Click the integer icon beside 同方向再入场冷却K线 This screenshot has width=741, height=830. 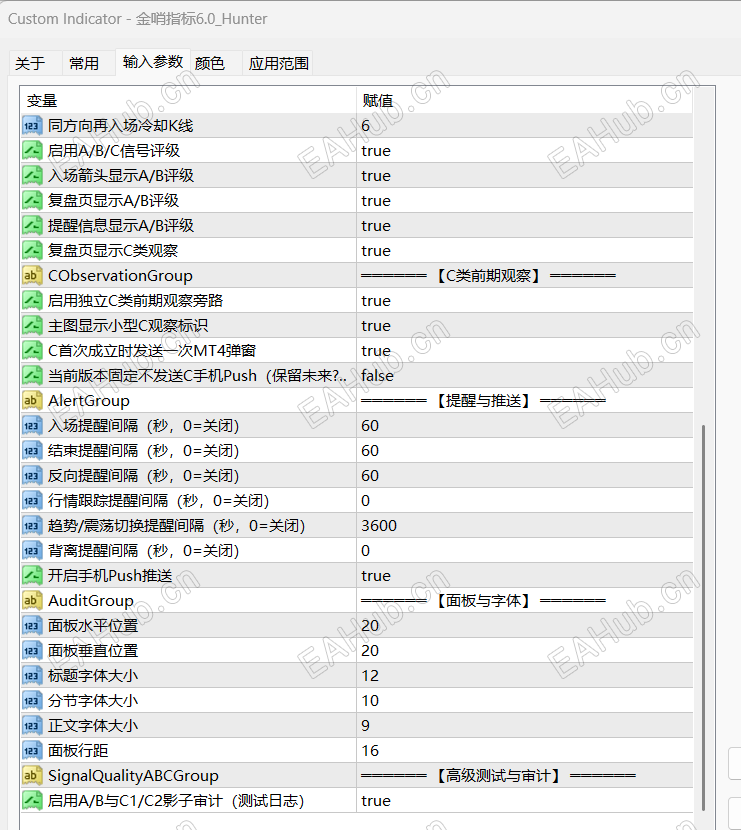click(x=32, y=126)
